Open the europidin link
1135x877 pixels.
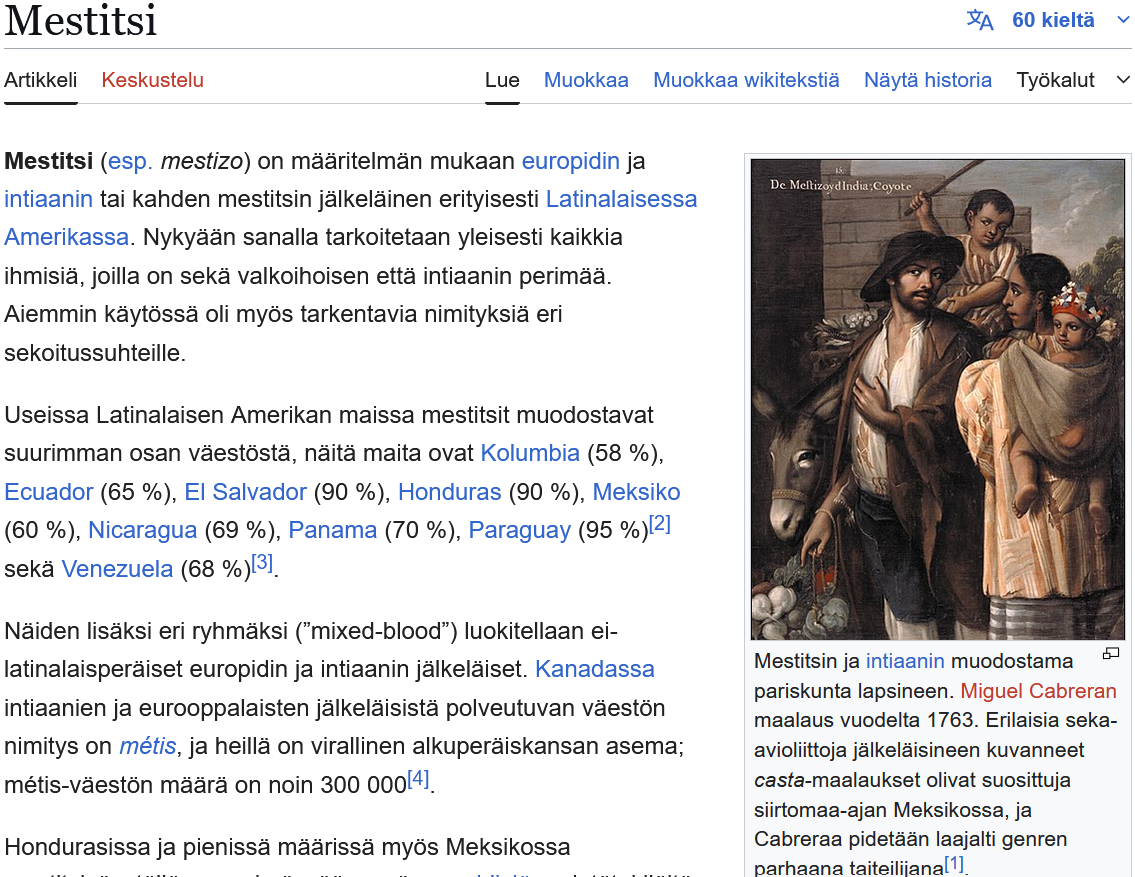571,161
